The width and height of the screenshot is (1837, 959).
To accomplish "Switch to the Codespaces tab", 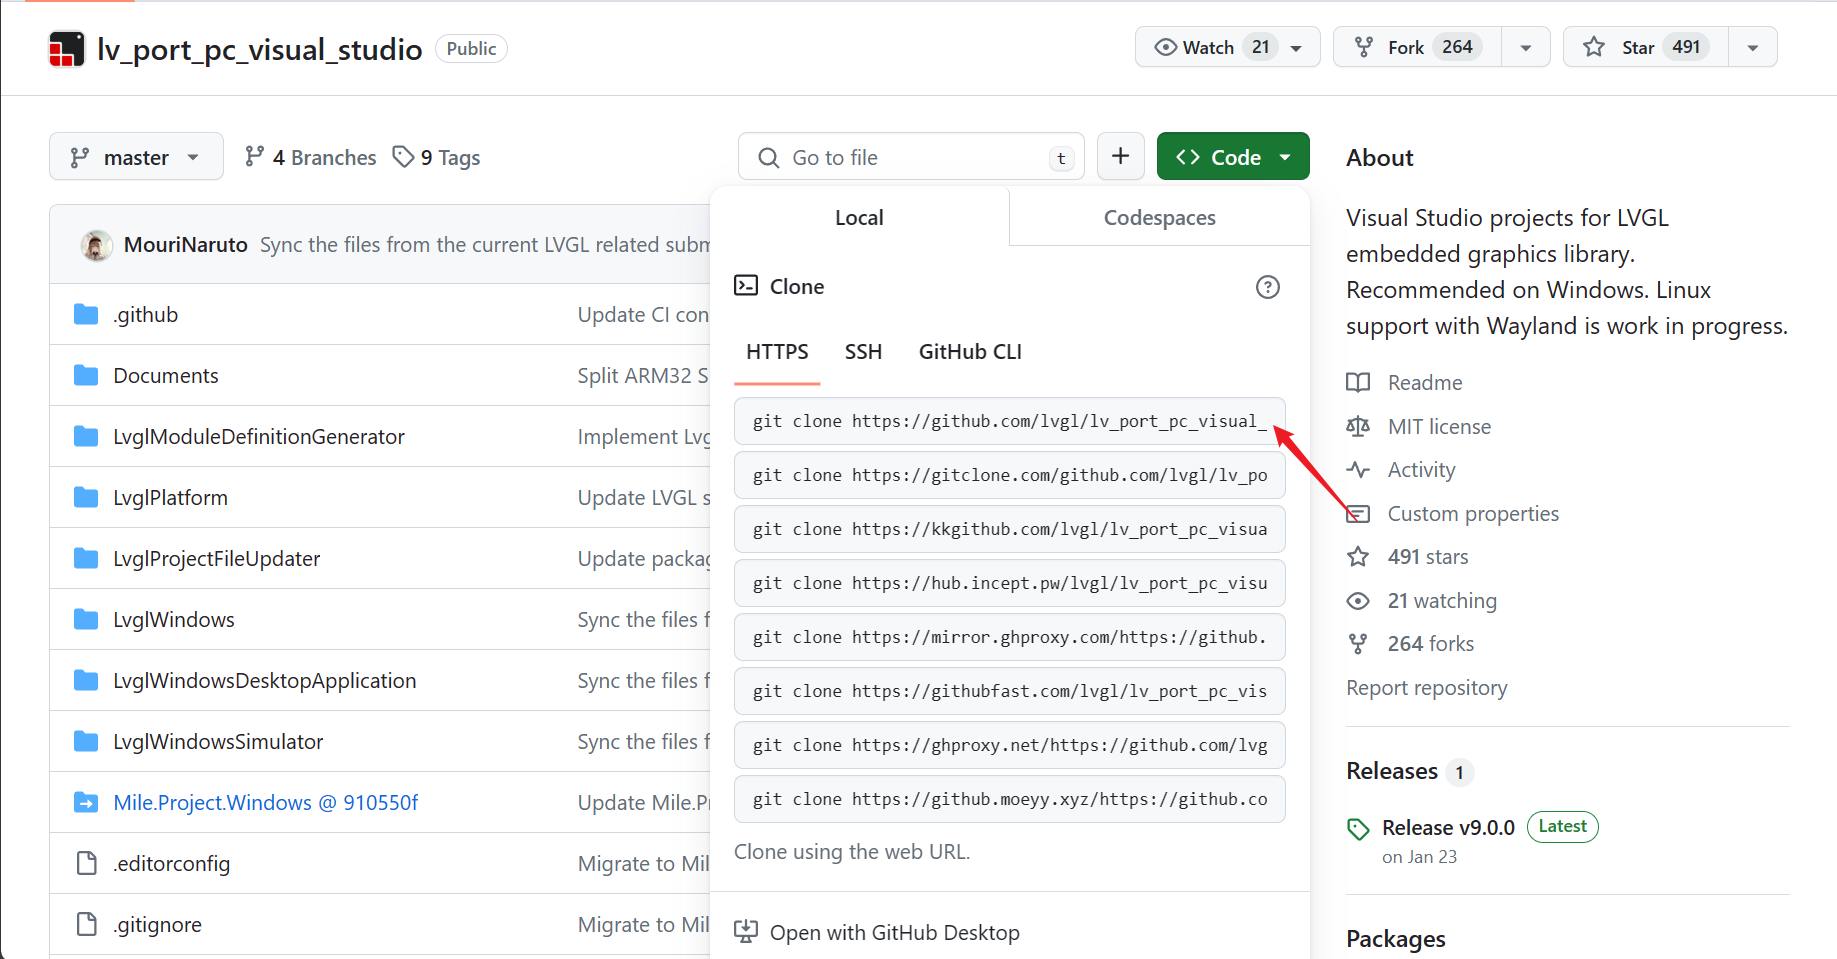I will coord(1159,218).
